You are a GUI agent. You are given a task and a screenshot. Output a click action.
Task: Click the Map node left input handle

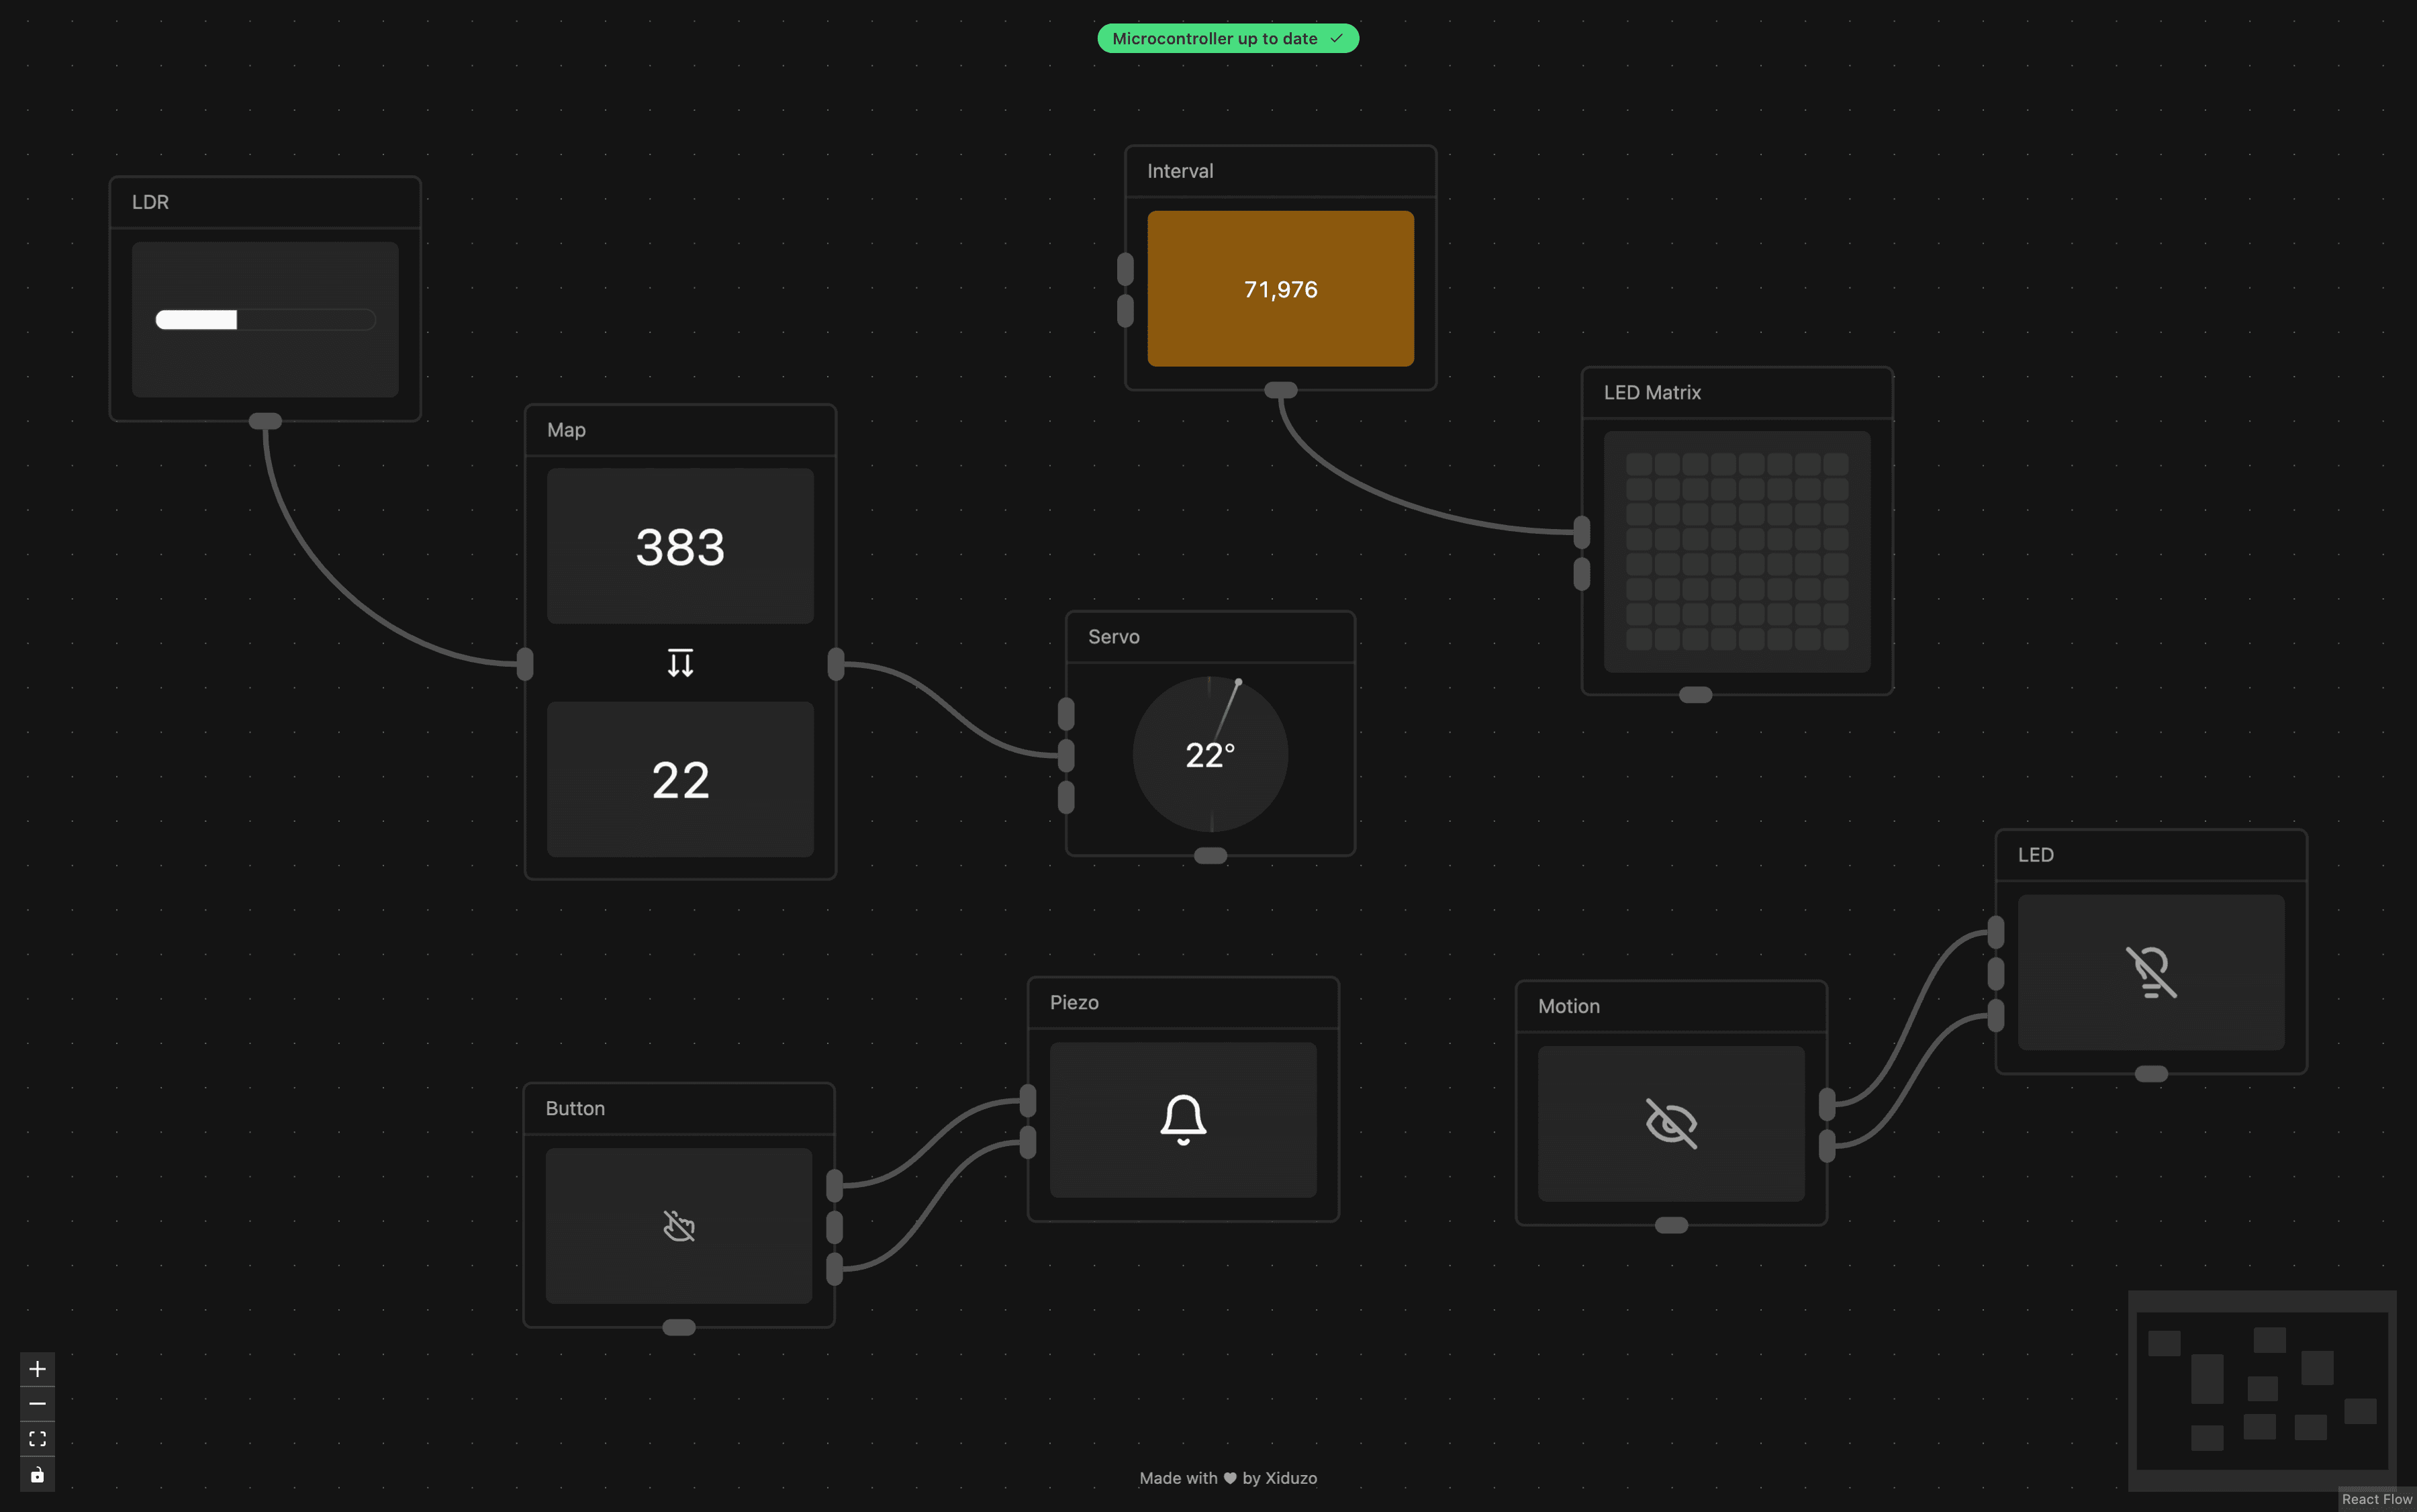(525, 664)
